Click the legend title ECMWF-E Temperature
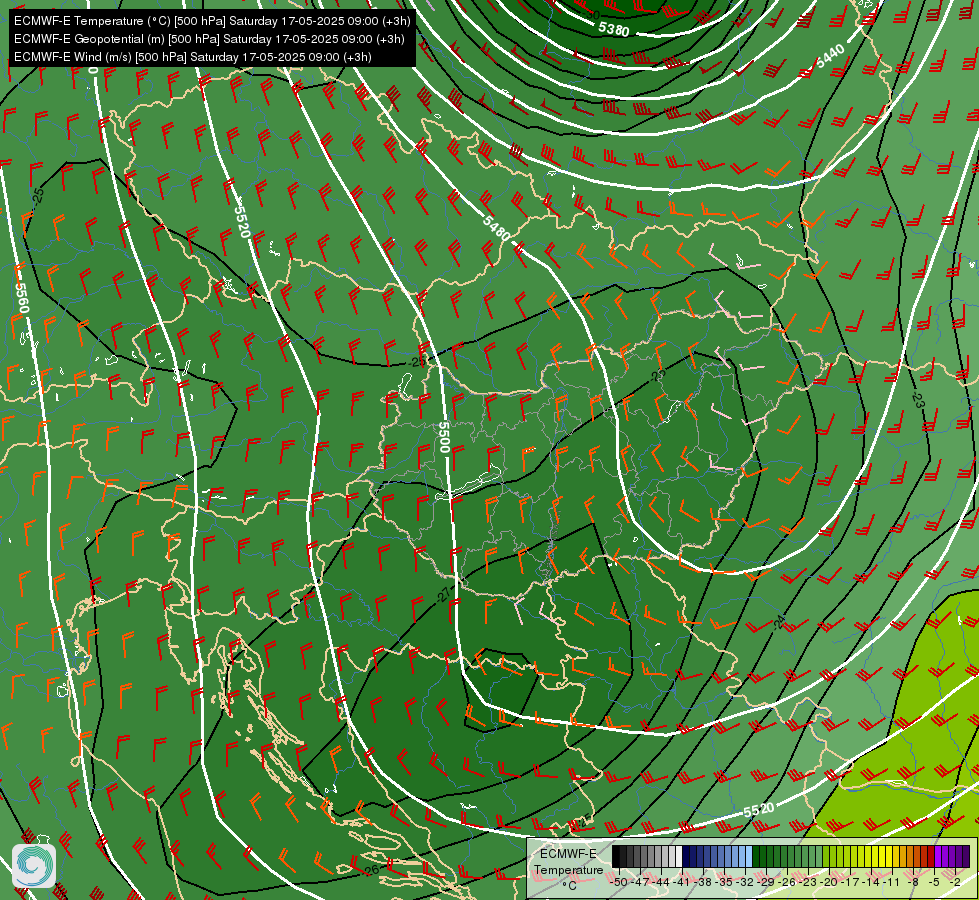 point(568,862)
